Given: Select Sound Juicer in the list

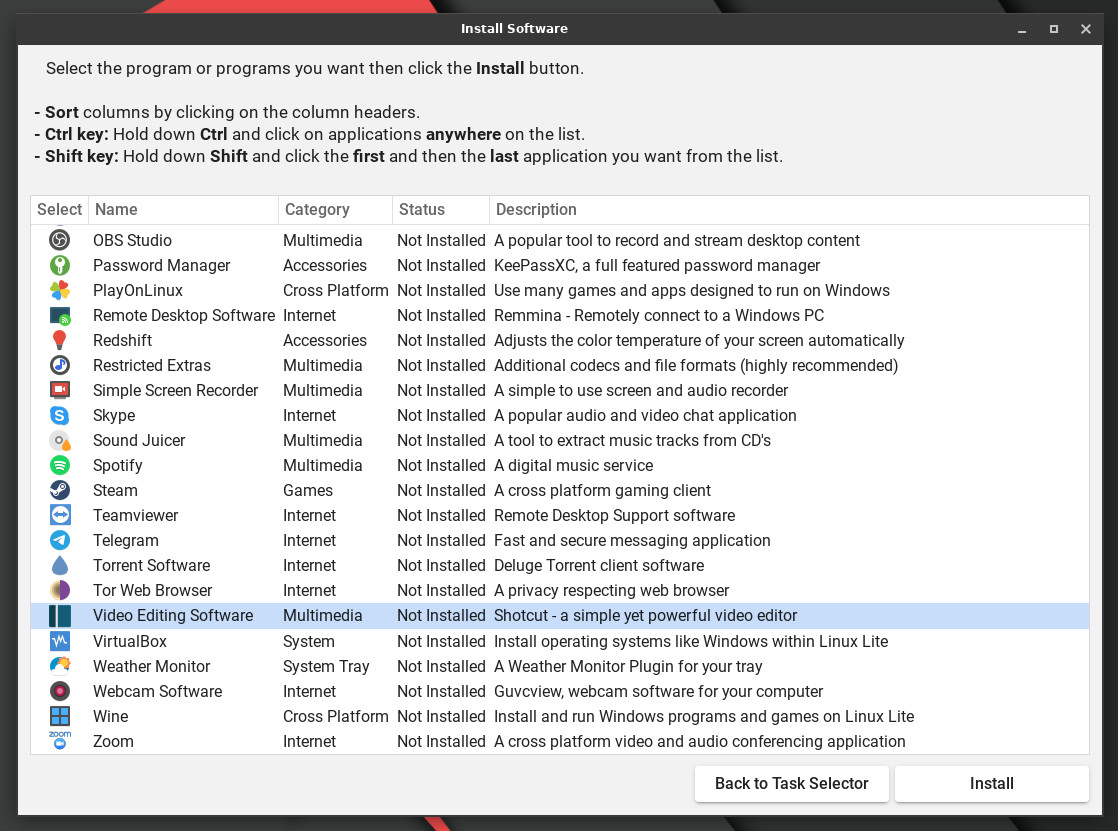Looking at the screenshot, I should coord(139,440).
